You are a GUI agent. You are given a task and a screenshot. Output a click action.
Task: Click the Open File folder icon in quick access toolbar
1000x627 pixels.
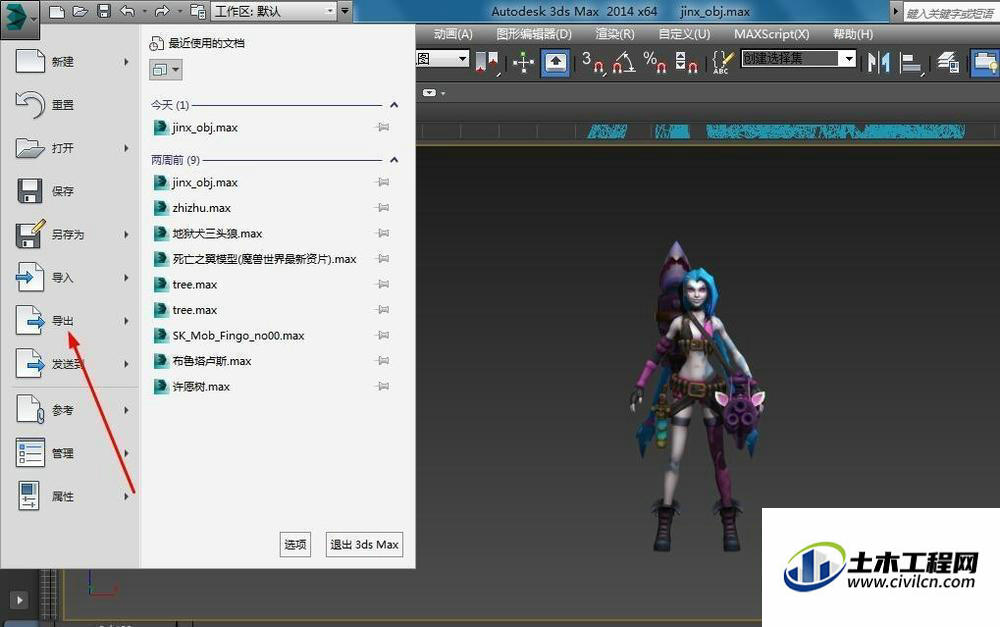80,11
